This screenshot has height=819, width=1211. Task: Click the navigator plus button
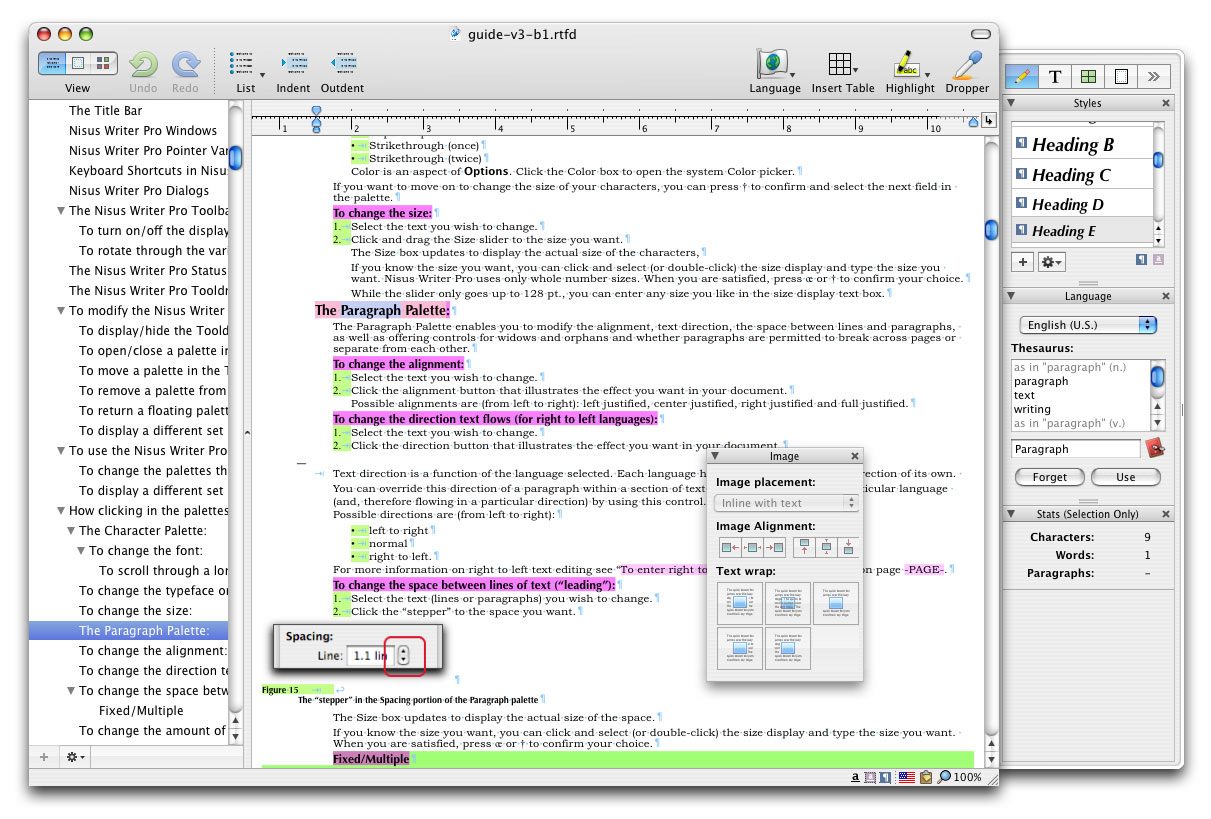(x=43, y=757)
